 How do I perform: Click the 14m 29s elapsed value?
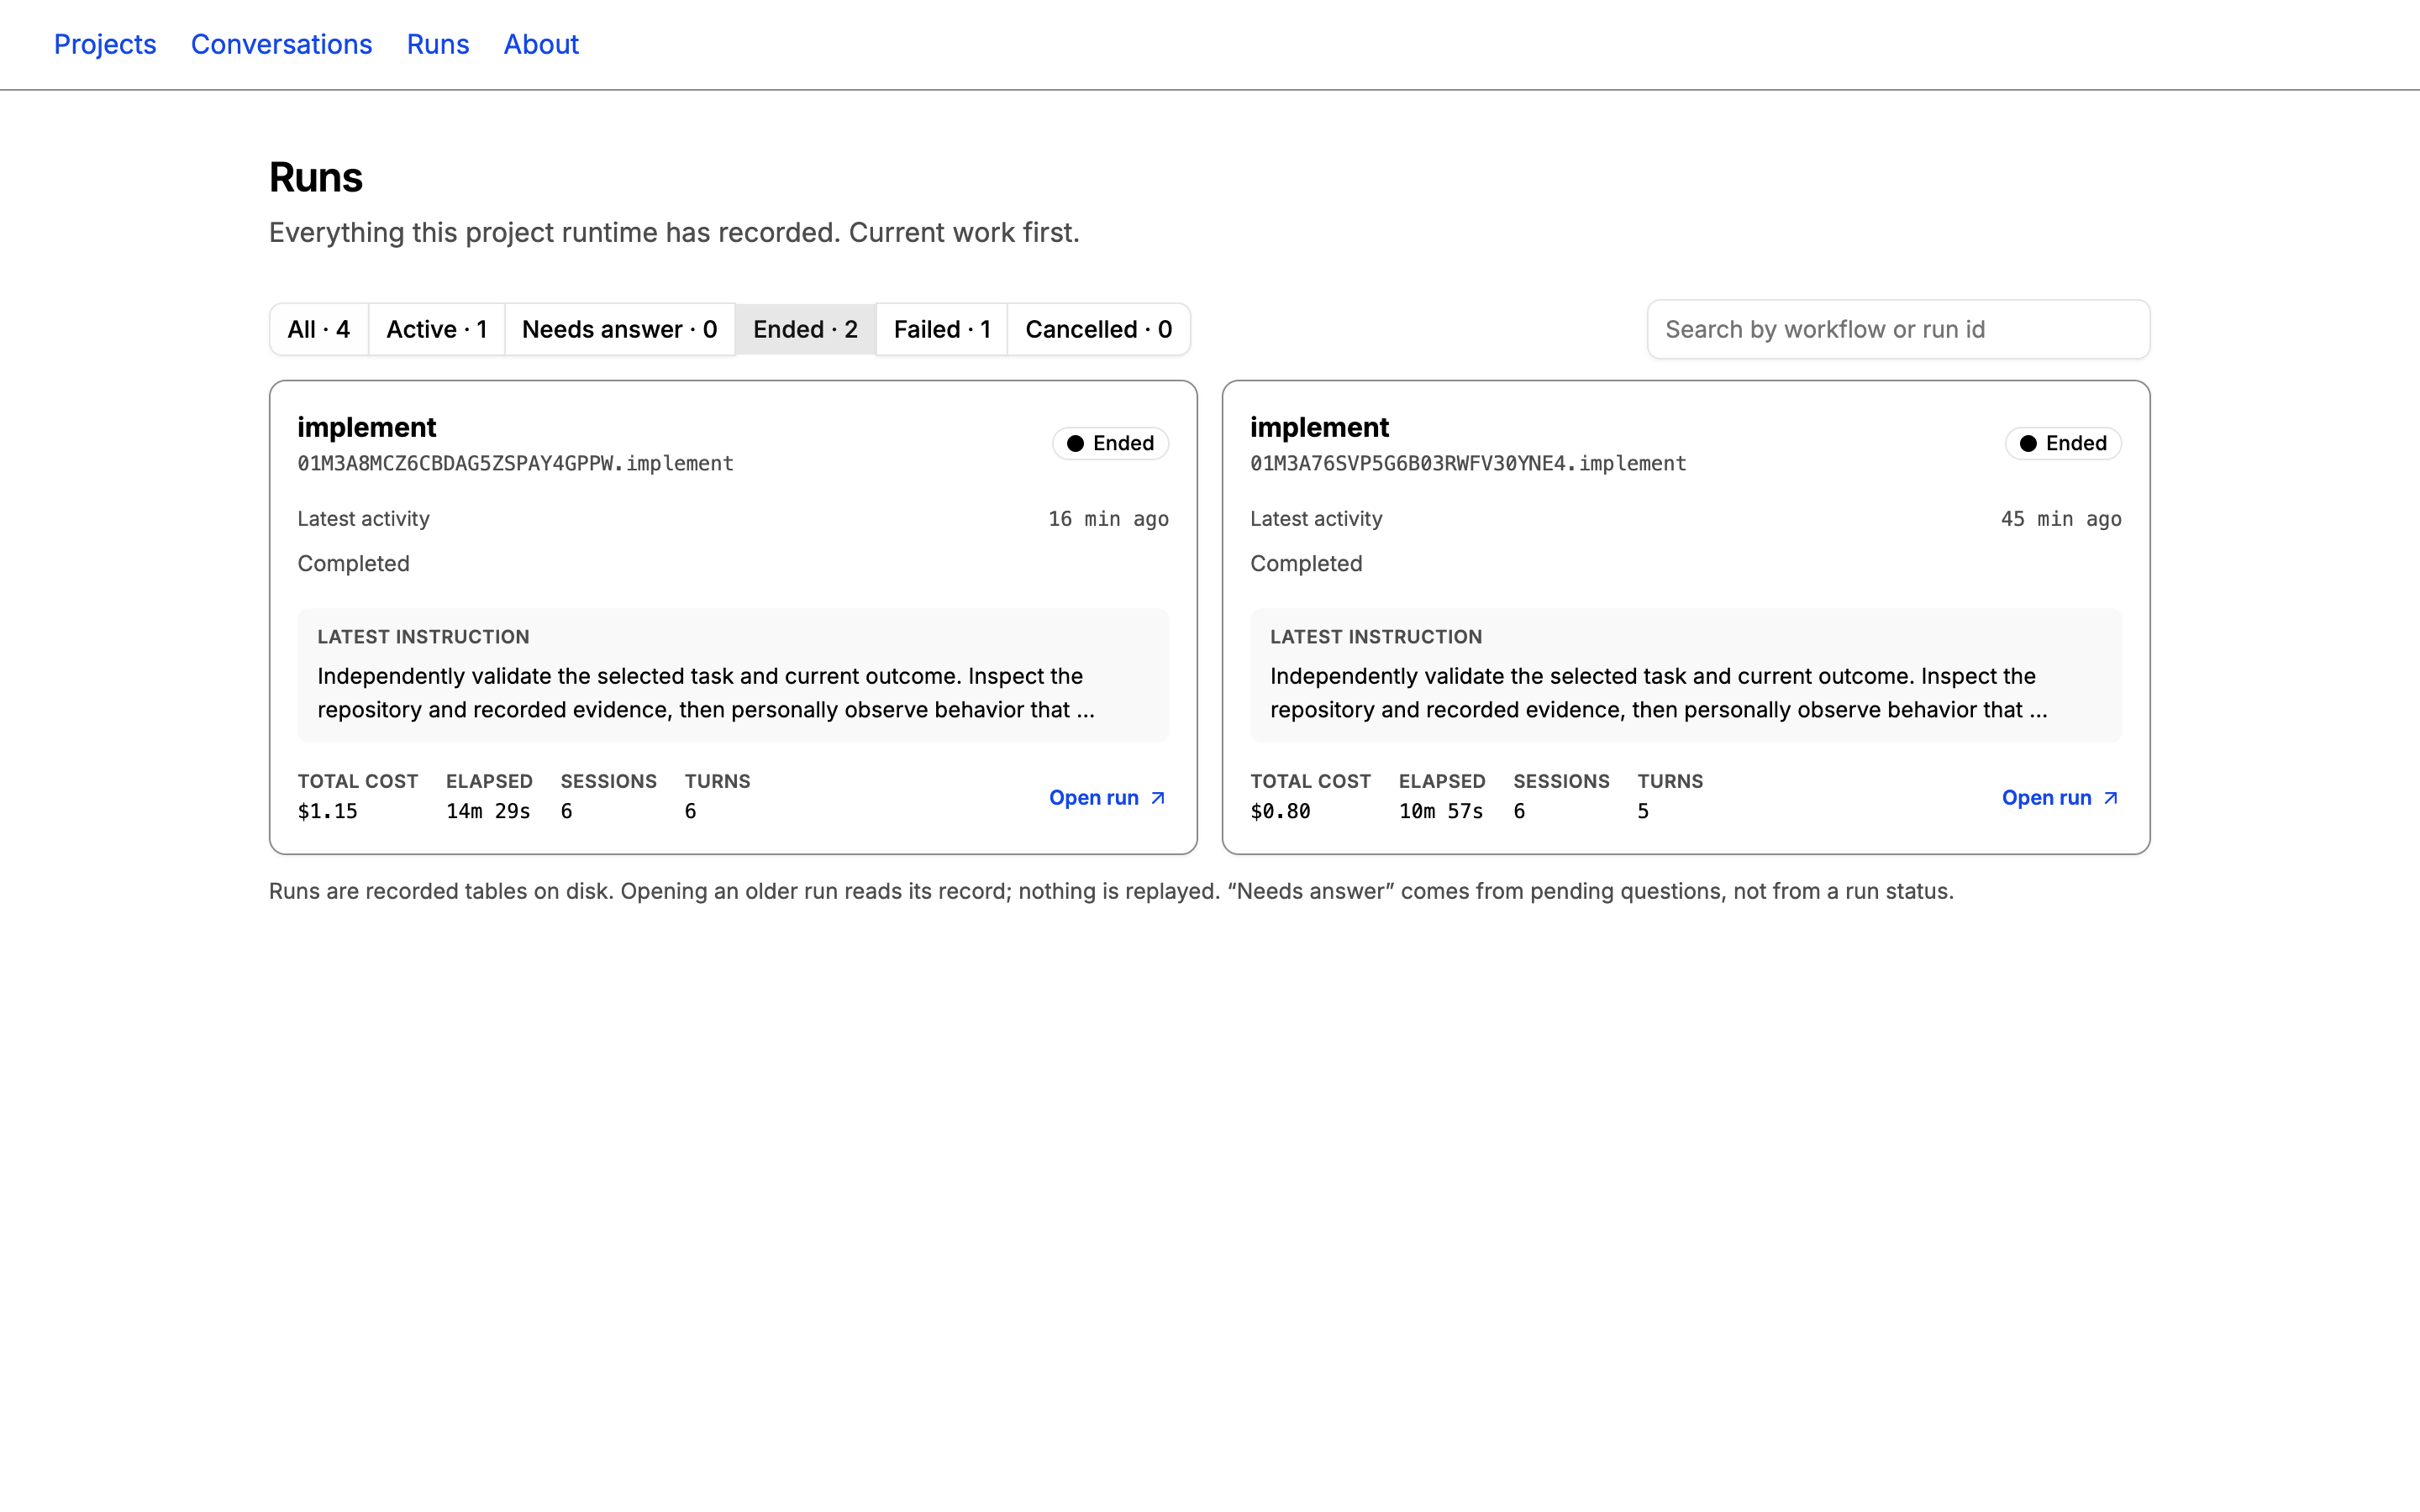(488, 811)
